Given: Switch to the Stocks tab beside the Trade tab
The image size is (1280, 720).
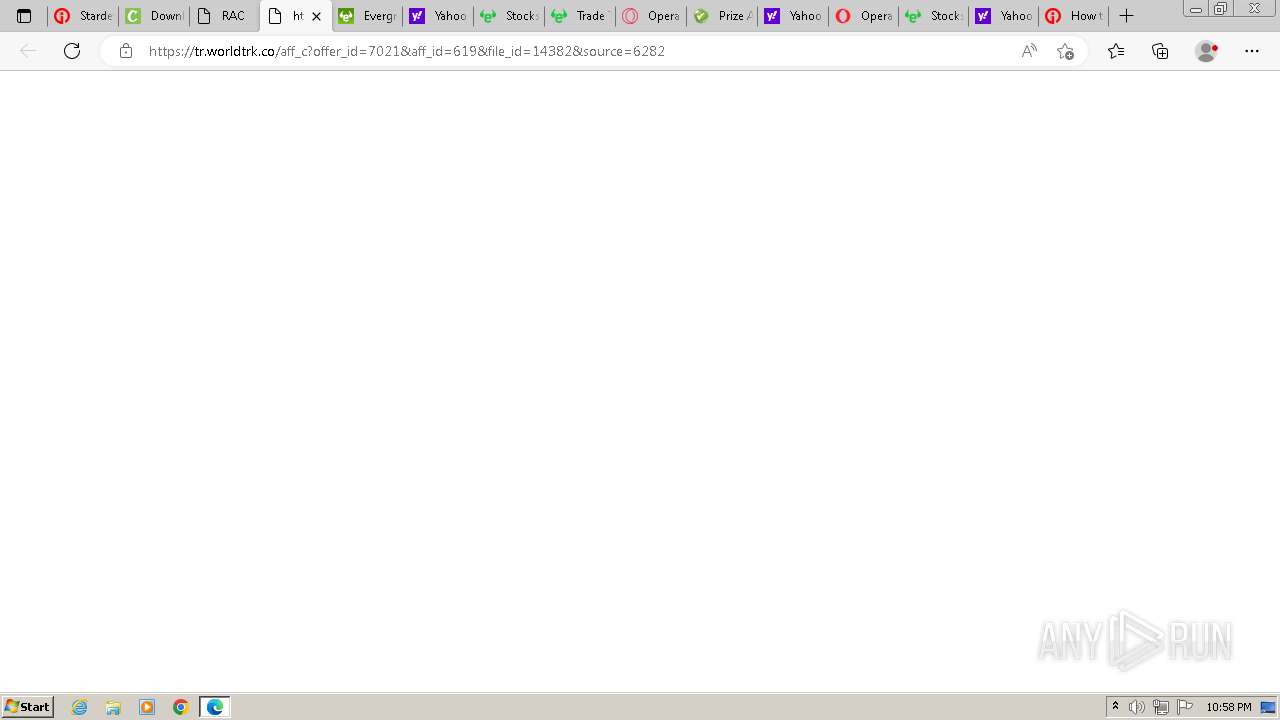Looking at the screenshot, I should 509,16.
